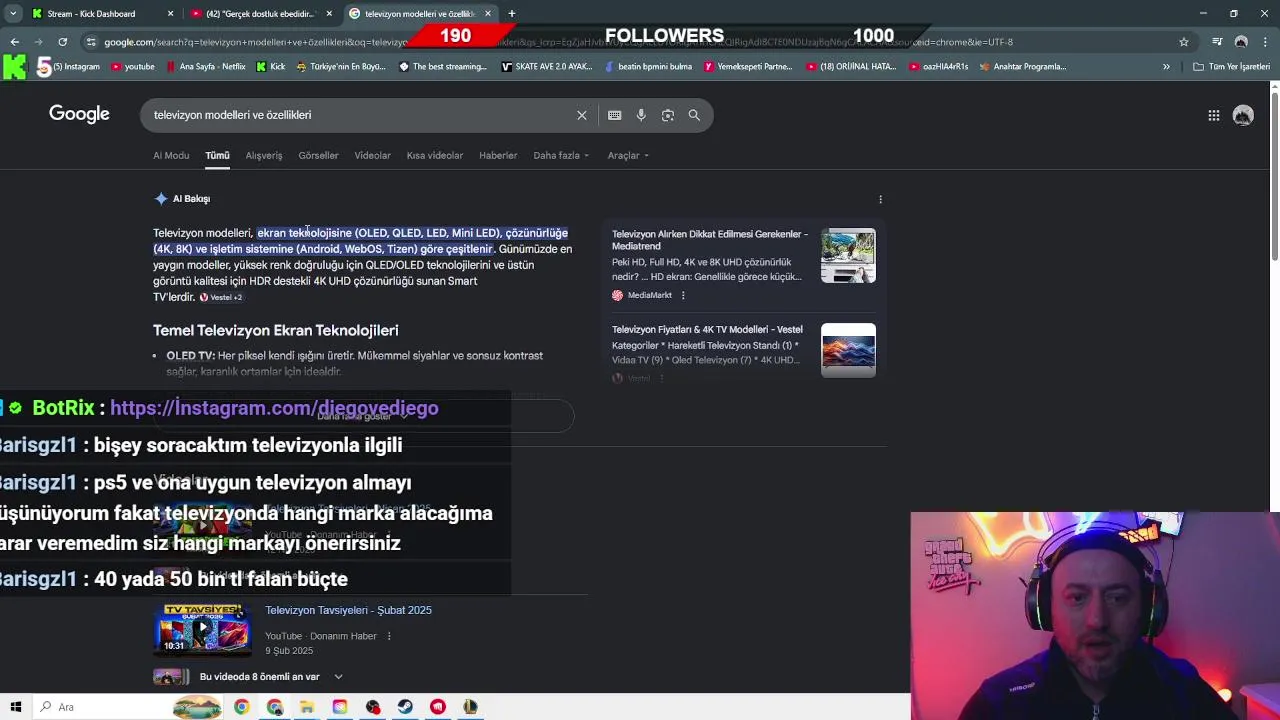Switch to Videolar tab
This screenshot has width=1280, height=720.
[x=372, y=156]
